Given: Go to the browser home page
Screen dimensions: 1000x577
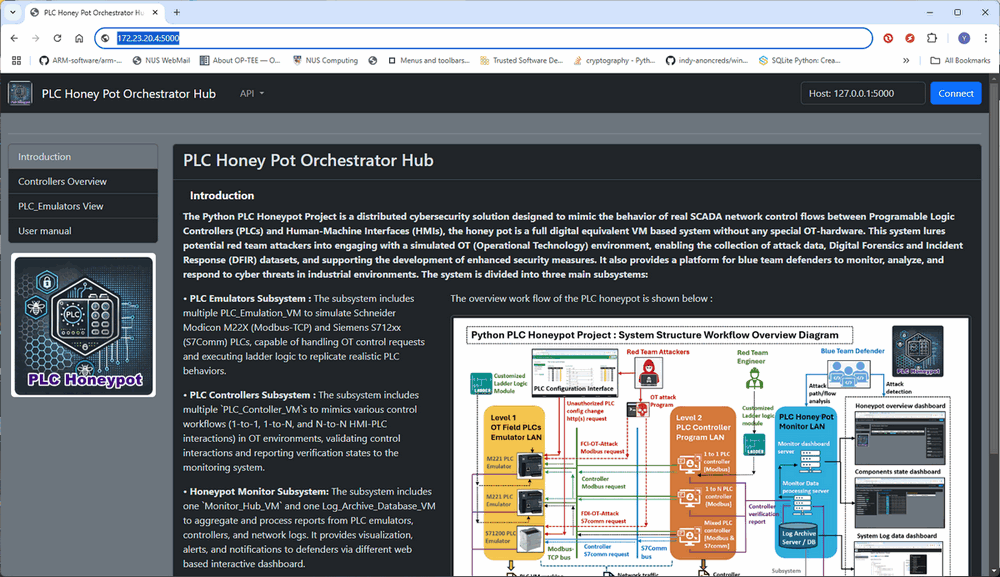Looking at the screenshot, I should [79, 38].
